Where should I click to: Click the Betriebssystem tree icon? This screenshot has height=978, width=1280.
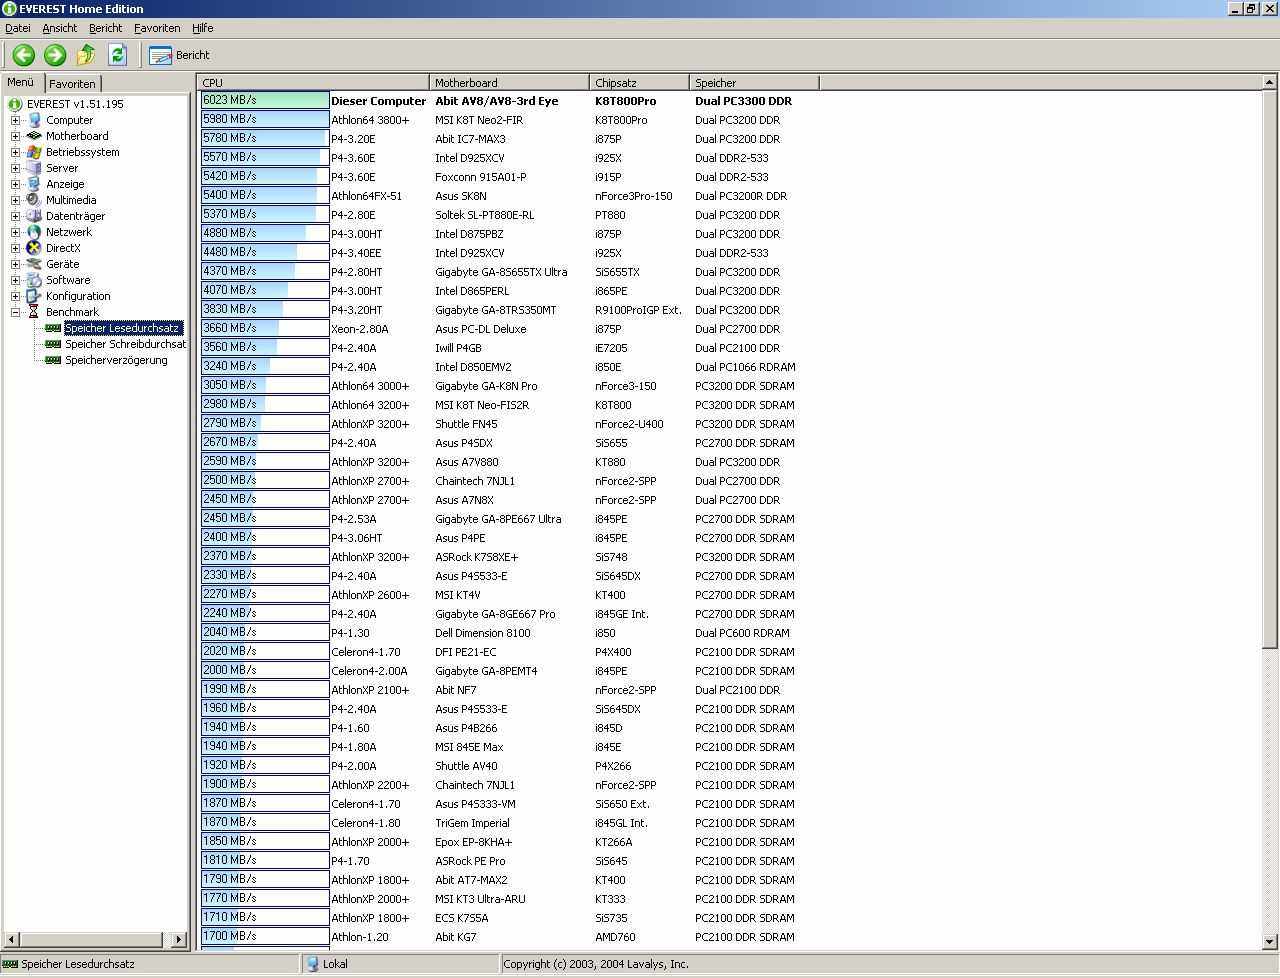34,152
